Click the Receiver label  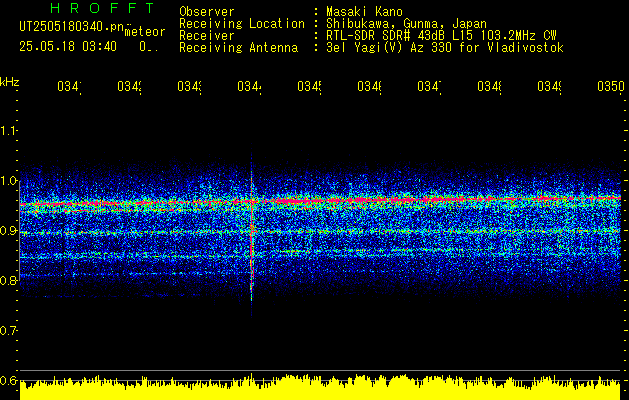(207, 36)
